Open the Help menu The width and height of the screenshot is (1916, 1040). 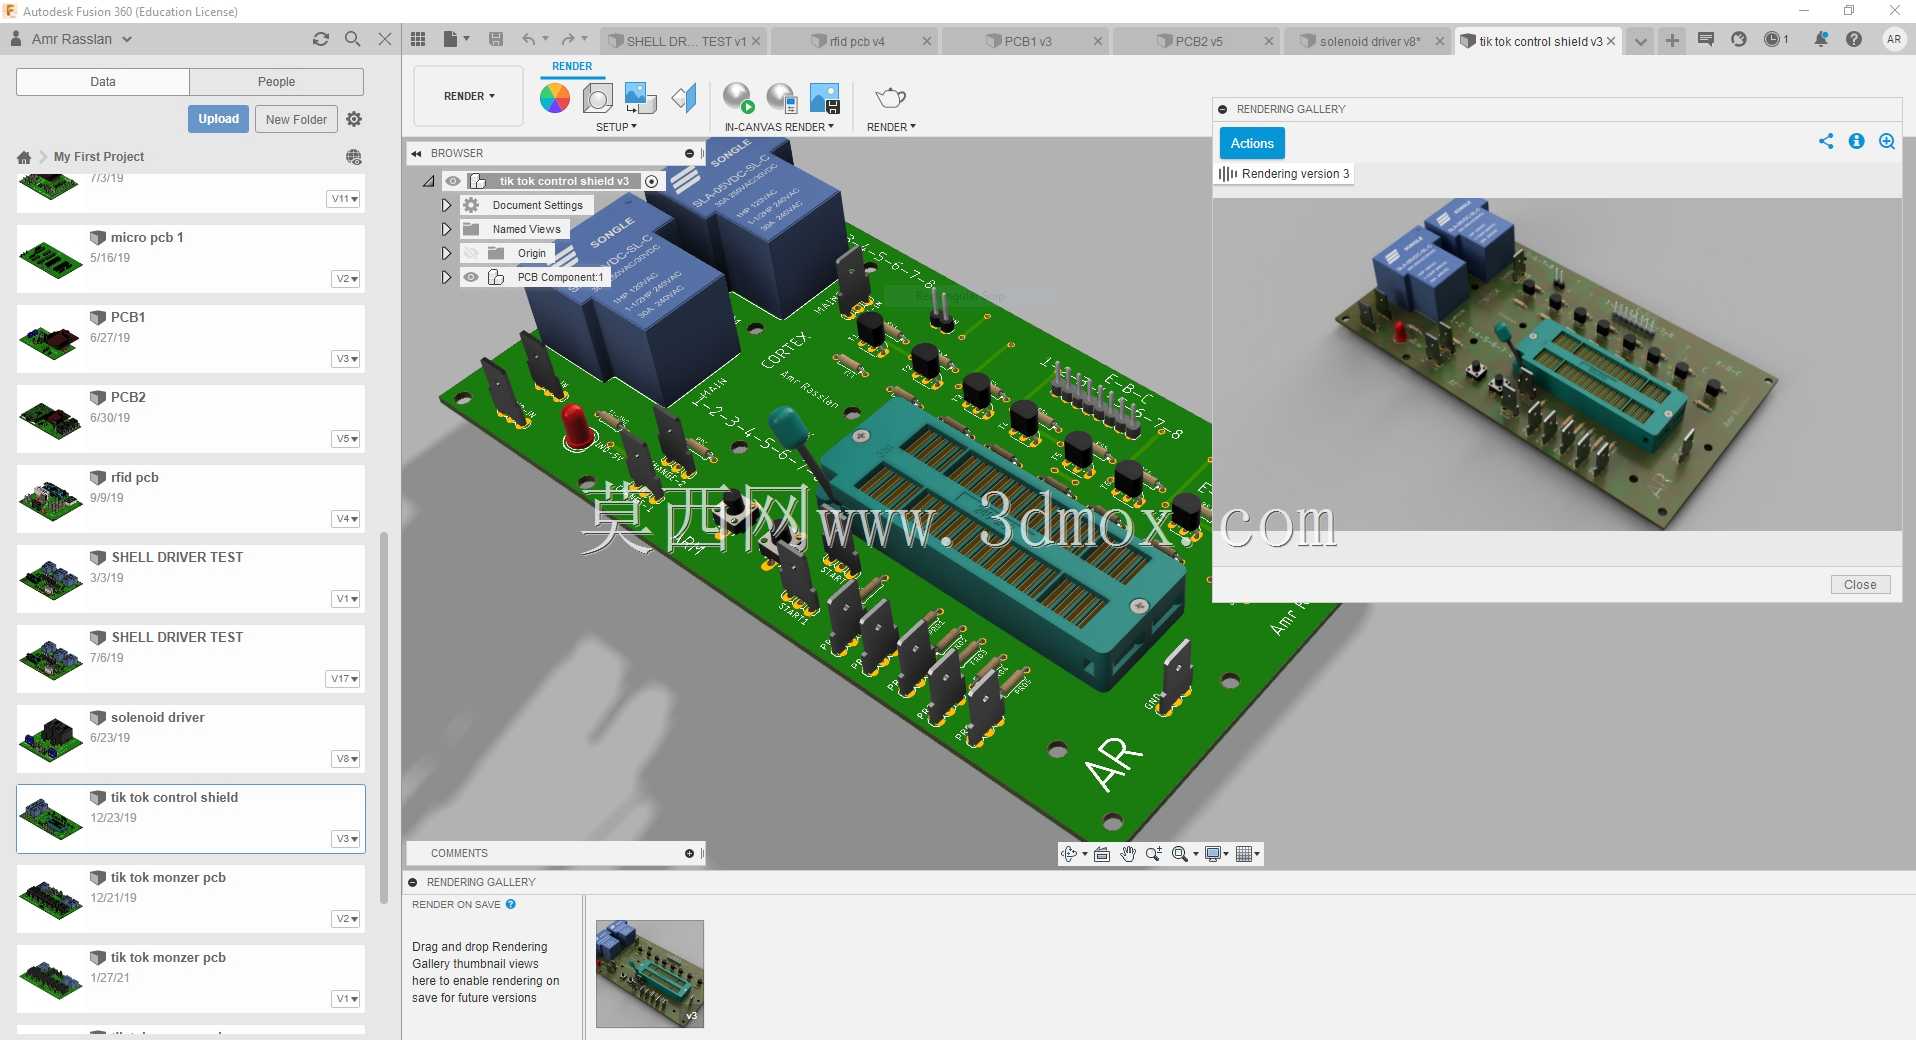1854,39
